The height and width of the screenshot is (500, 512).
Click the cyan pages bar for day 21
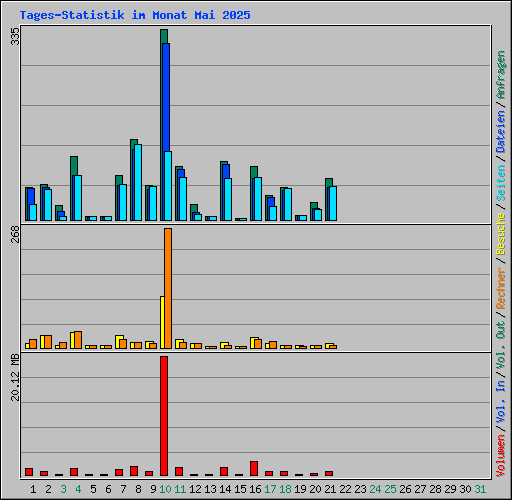tap(333, 203)
